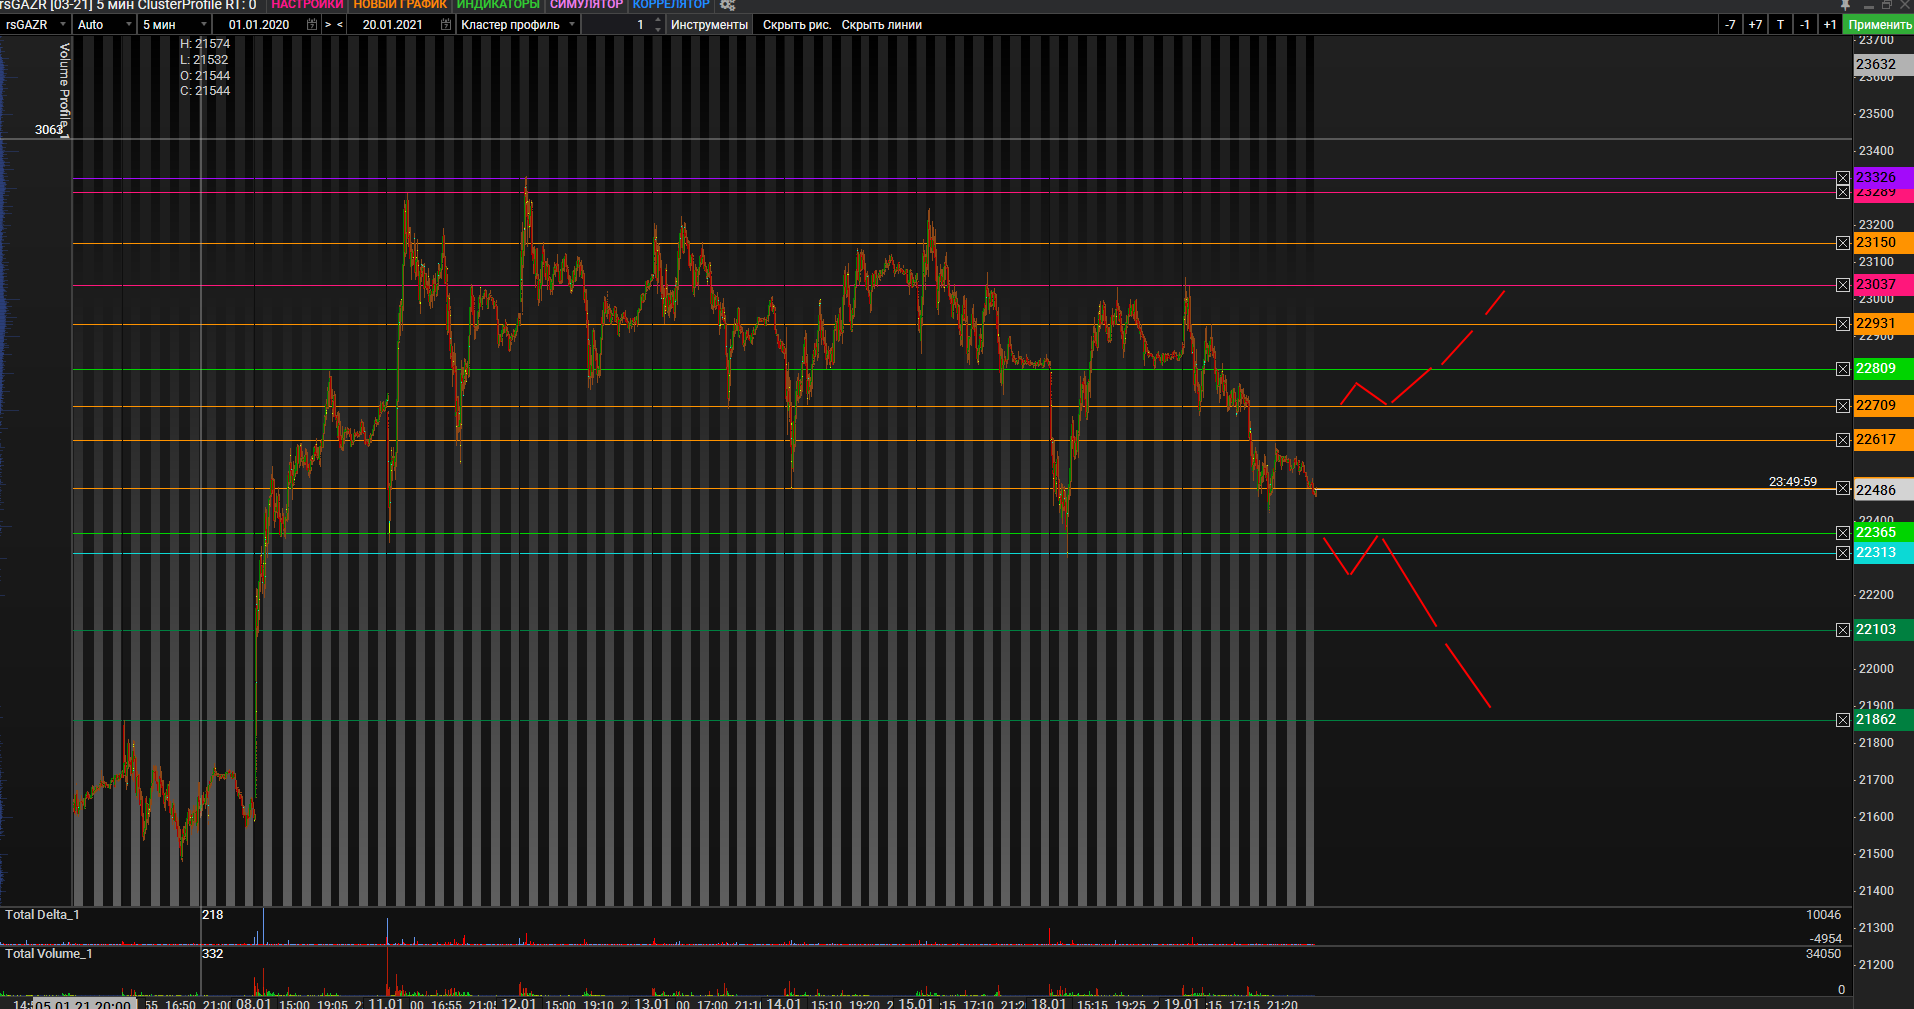
Task: Open the ИНДИКАТОРЫ menu
Action: [x=498, y=5]
